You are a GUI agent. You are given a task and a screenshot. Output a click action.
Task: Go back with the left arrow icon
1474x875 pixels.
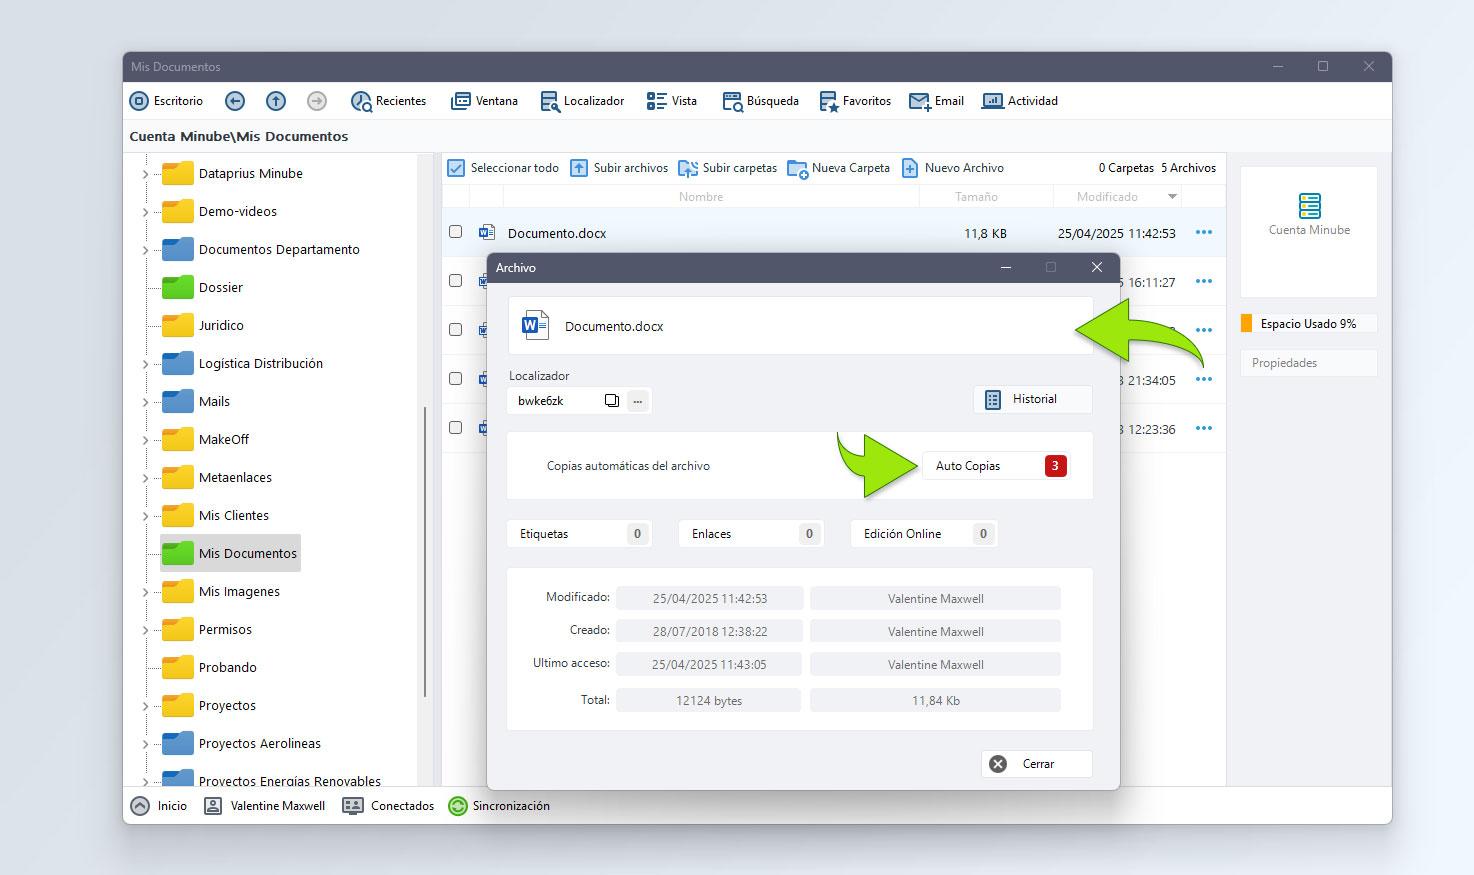[235, 101]
